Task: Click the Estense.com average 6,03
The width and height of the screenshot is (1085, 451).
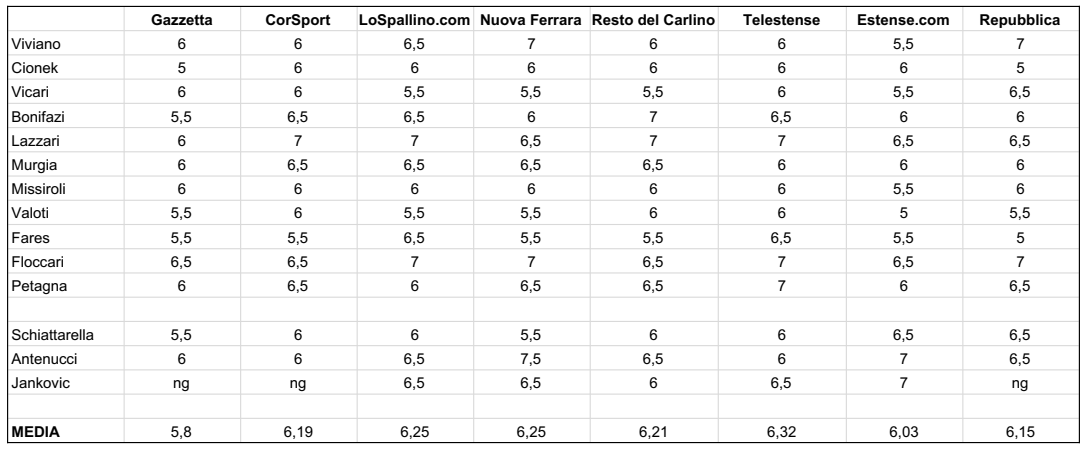Action: point(904,432)
